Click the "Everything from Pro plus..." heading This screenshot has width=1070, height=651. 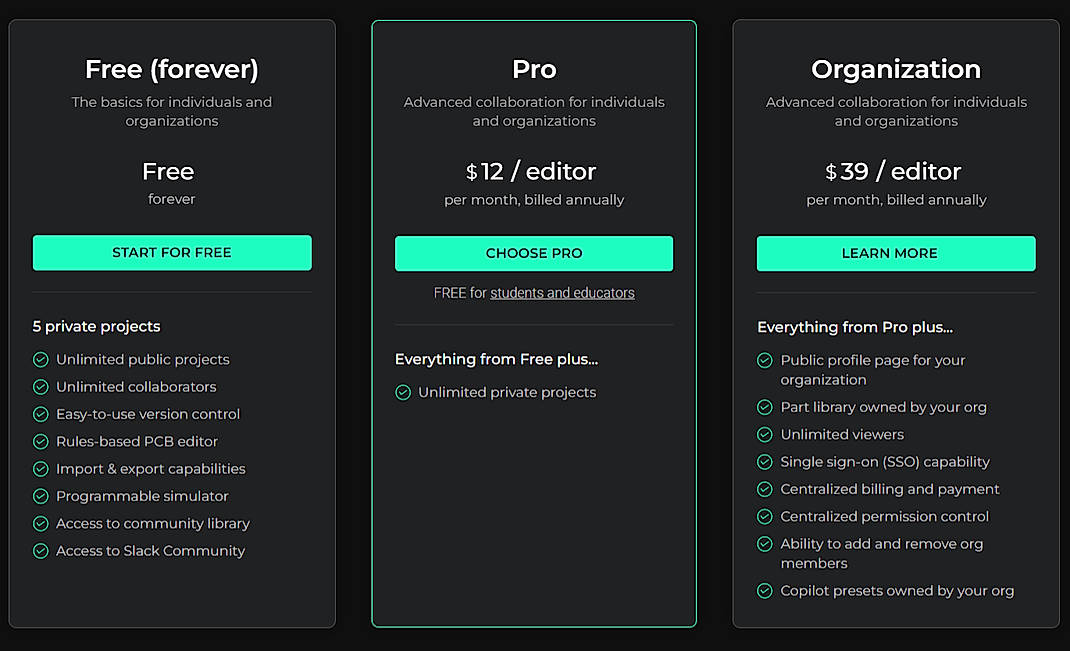[x=855, y=327]
